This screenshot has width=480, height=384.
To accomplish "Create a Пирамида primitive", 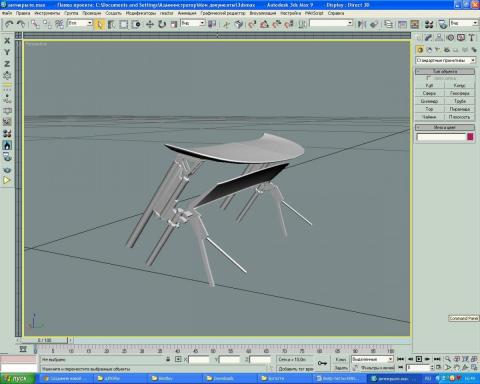I will pyautogui.click(x=460, y=109).
